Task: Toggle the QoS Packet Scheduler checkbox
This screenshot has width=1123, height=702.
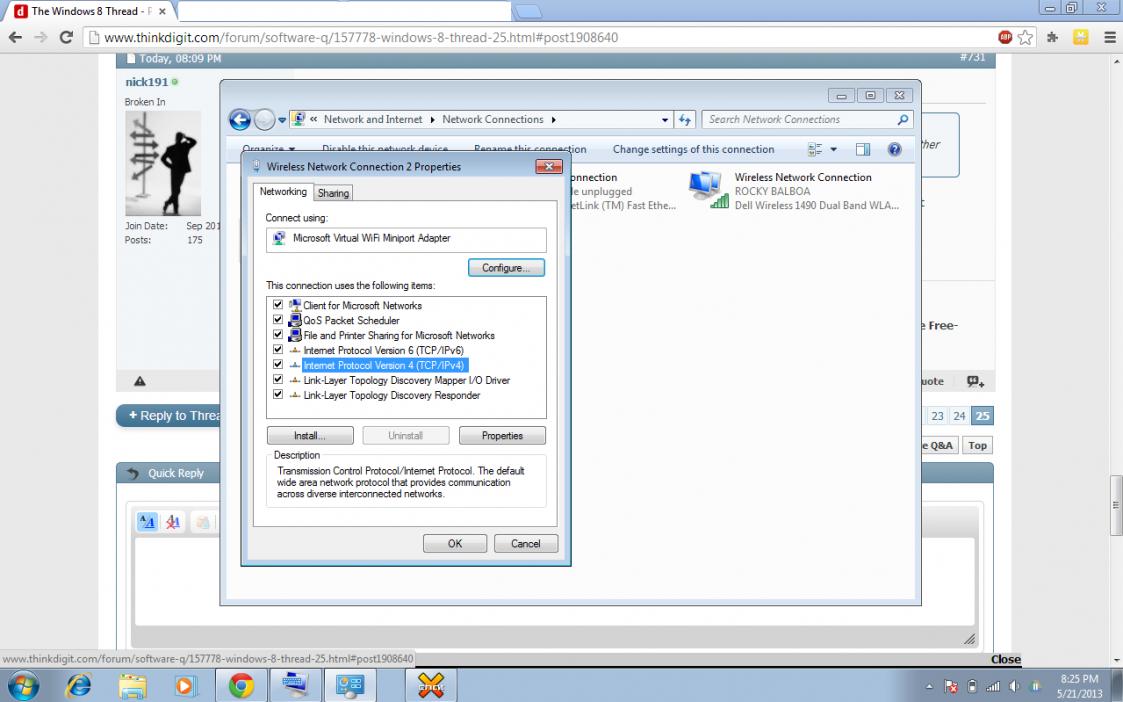Action: [278, 320]
